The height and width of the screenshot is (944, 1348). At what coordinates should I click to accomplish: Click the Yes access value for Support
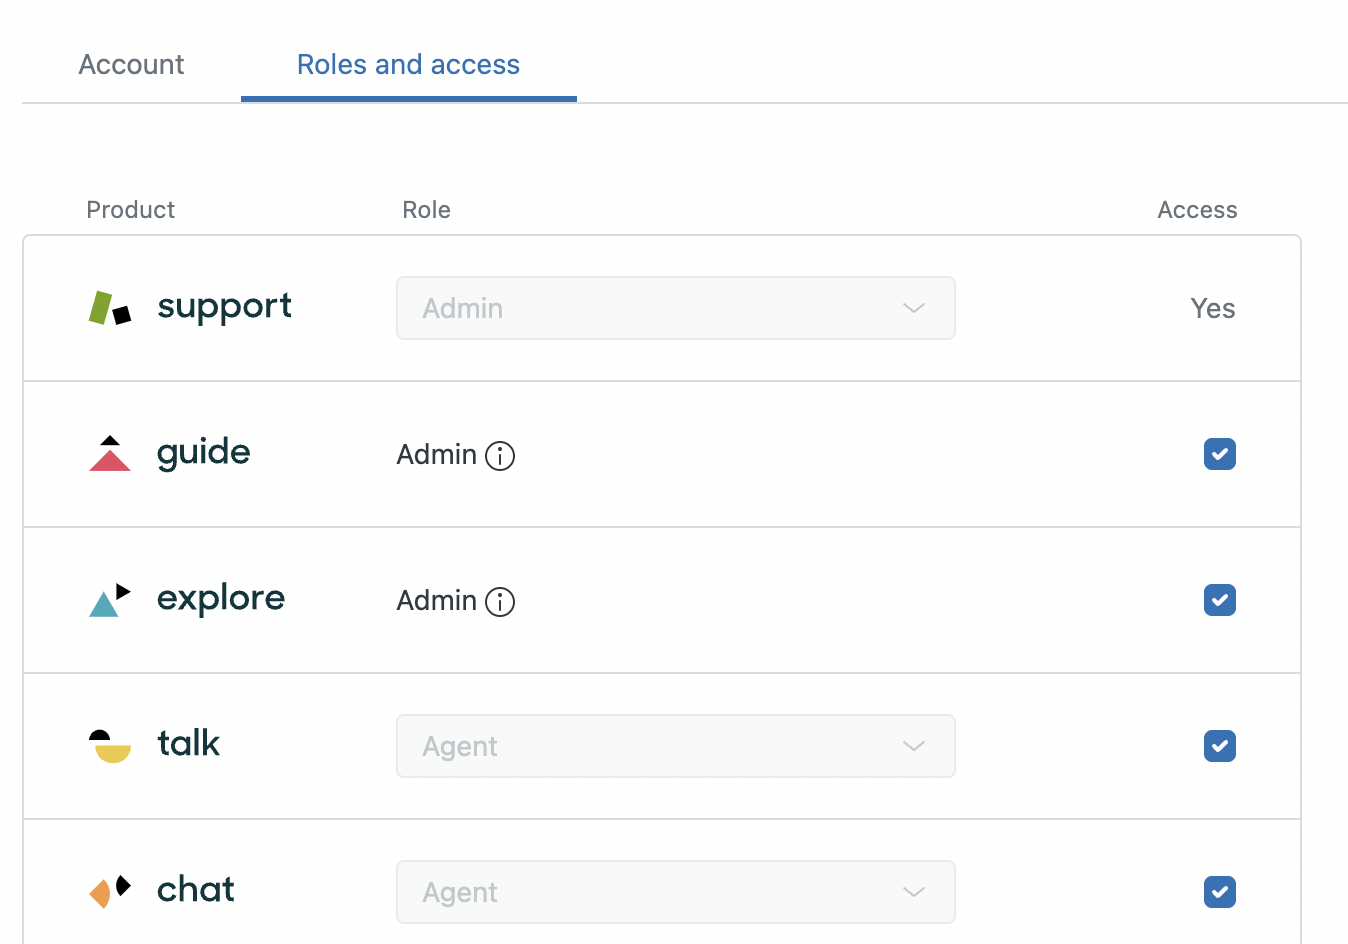[1212, 309]
